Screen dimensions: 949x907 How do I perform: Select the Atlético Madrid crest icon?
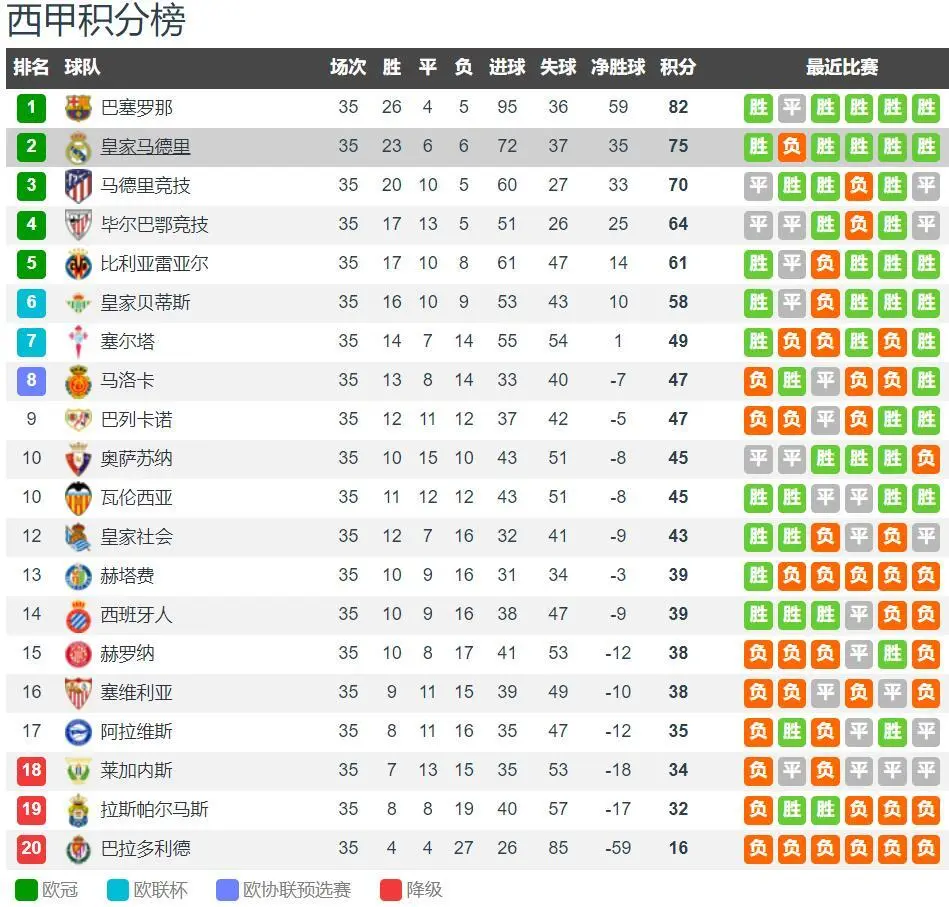(78, 186)
